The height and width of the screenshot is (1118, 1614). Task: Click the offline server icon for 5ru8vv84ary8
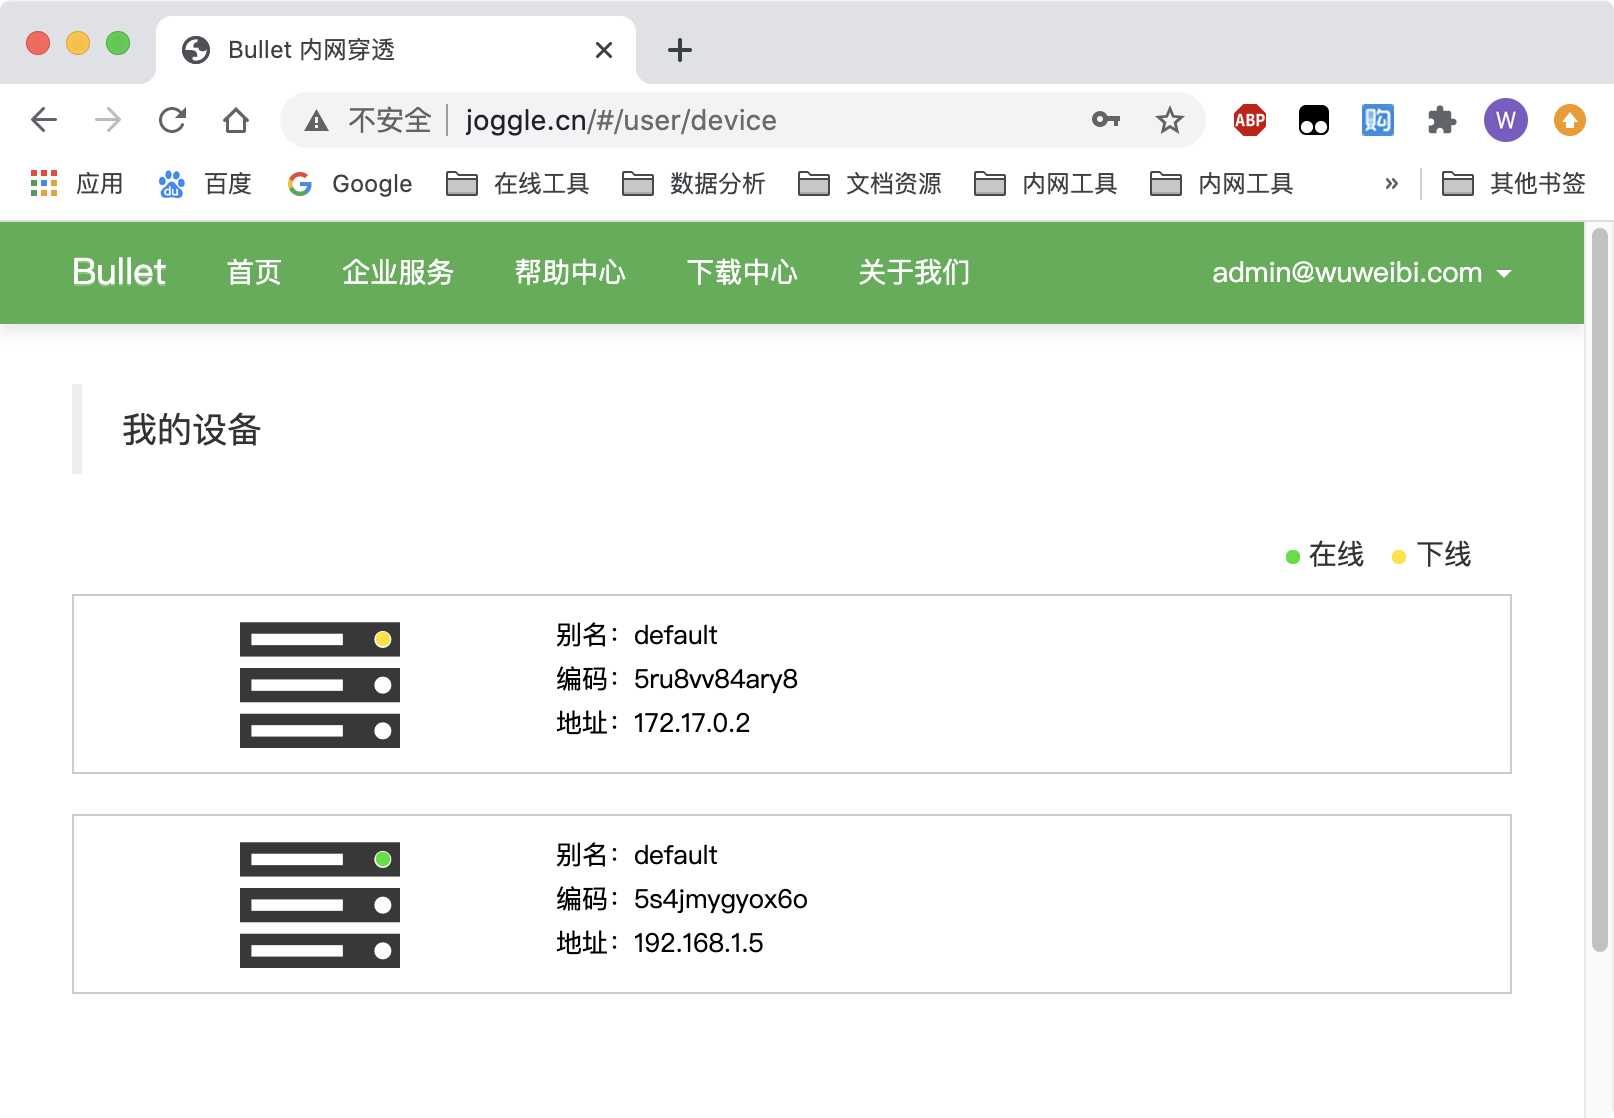(320, 685)
